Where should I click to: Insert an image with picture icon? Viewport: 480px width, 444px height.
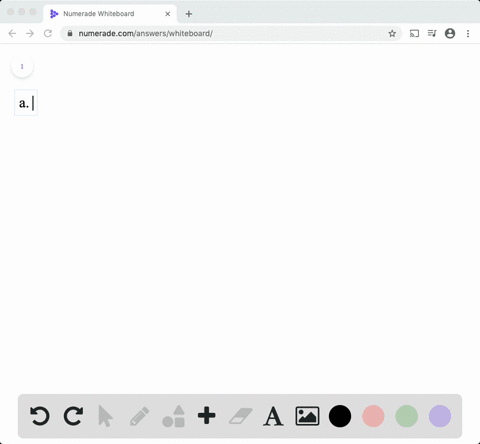[307, 416]
